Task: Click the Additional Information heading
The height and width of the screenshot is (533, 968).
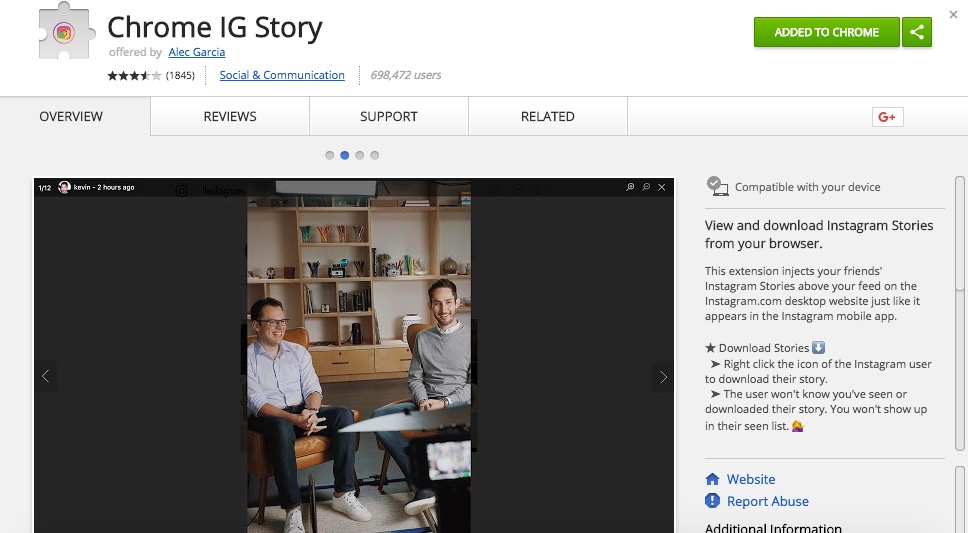Action: (773, 528)
